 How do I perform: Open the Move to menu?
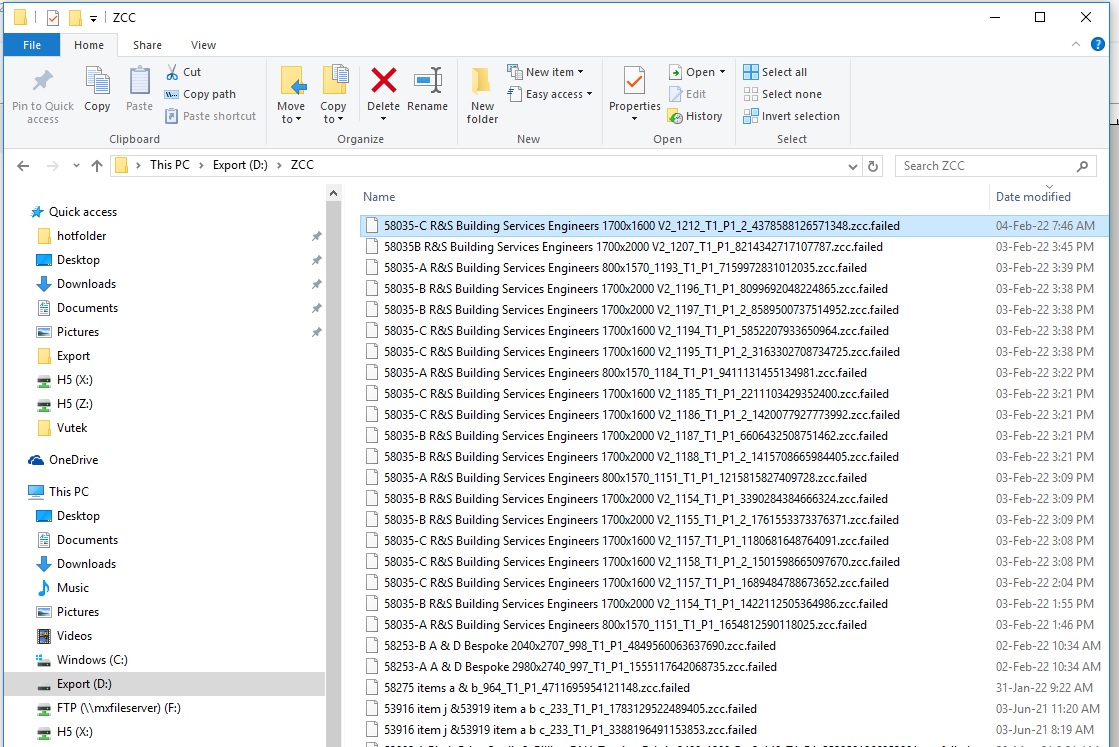pyautogui.click(x=291, y=96)
